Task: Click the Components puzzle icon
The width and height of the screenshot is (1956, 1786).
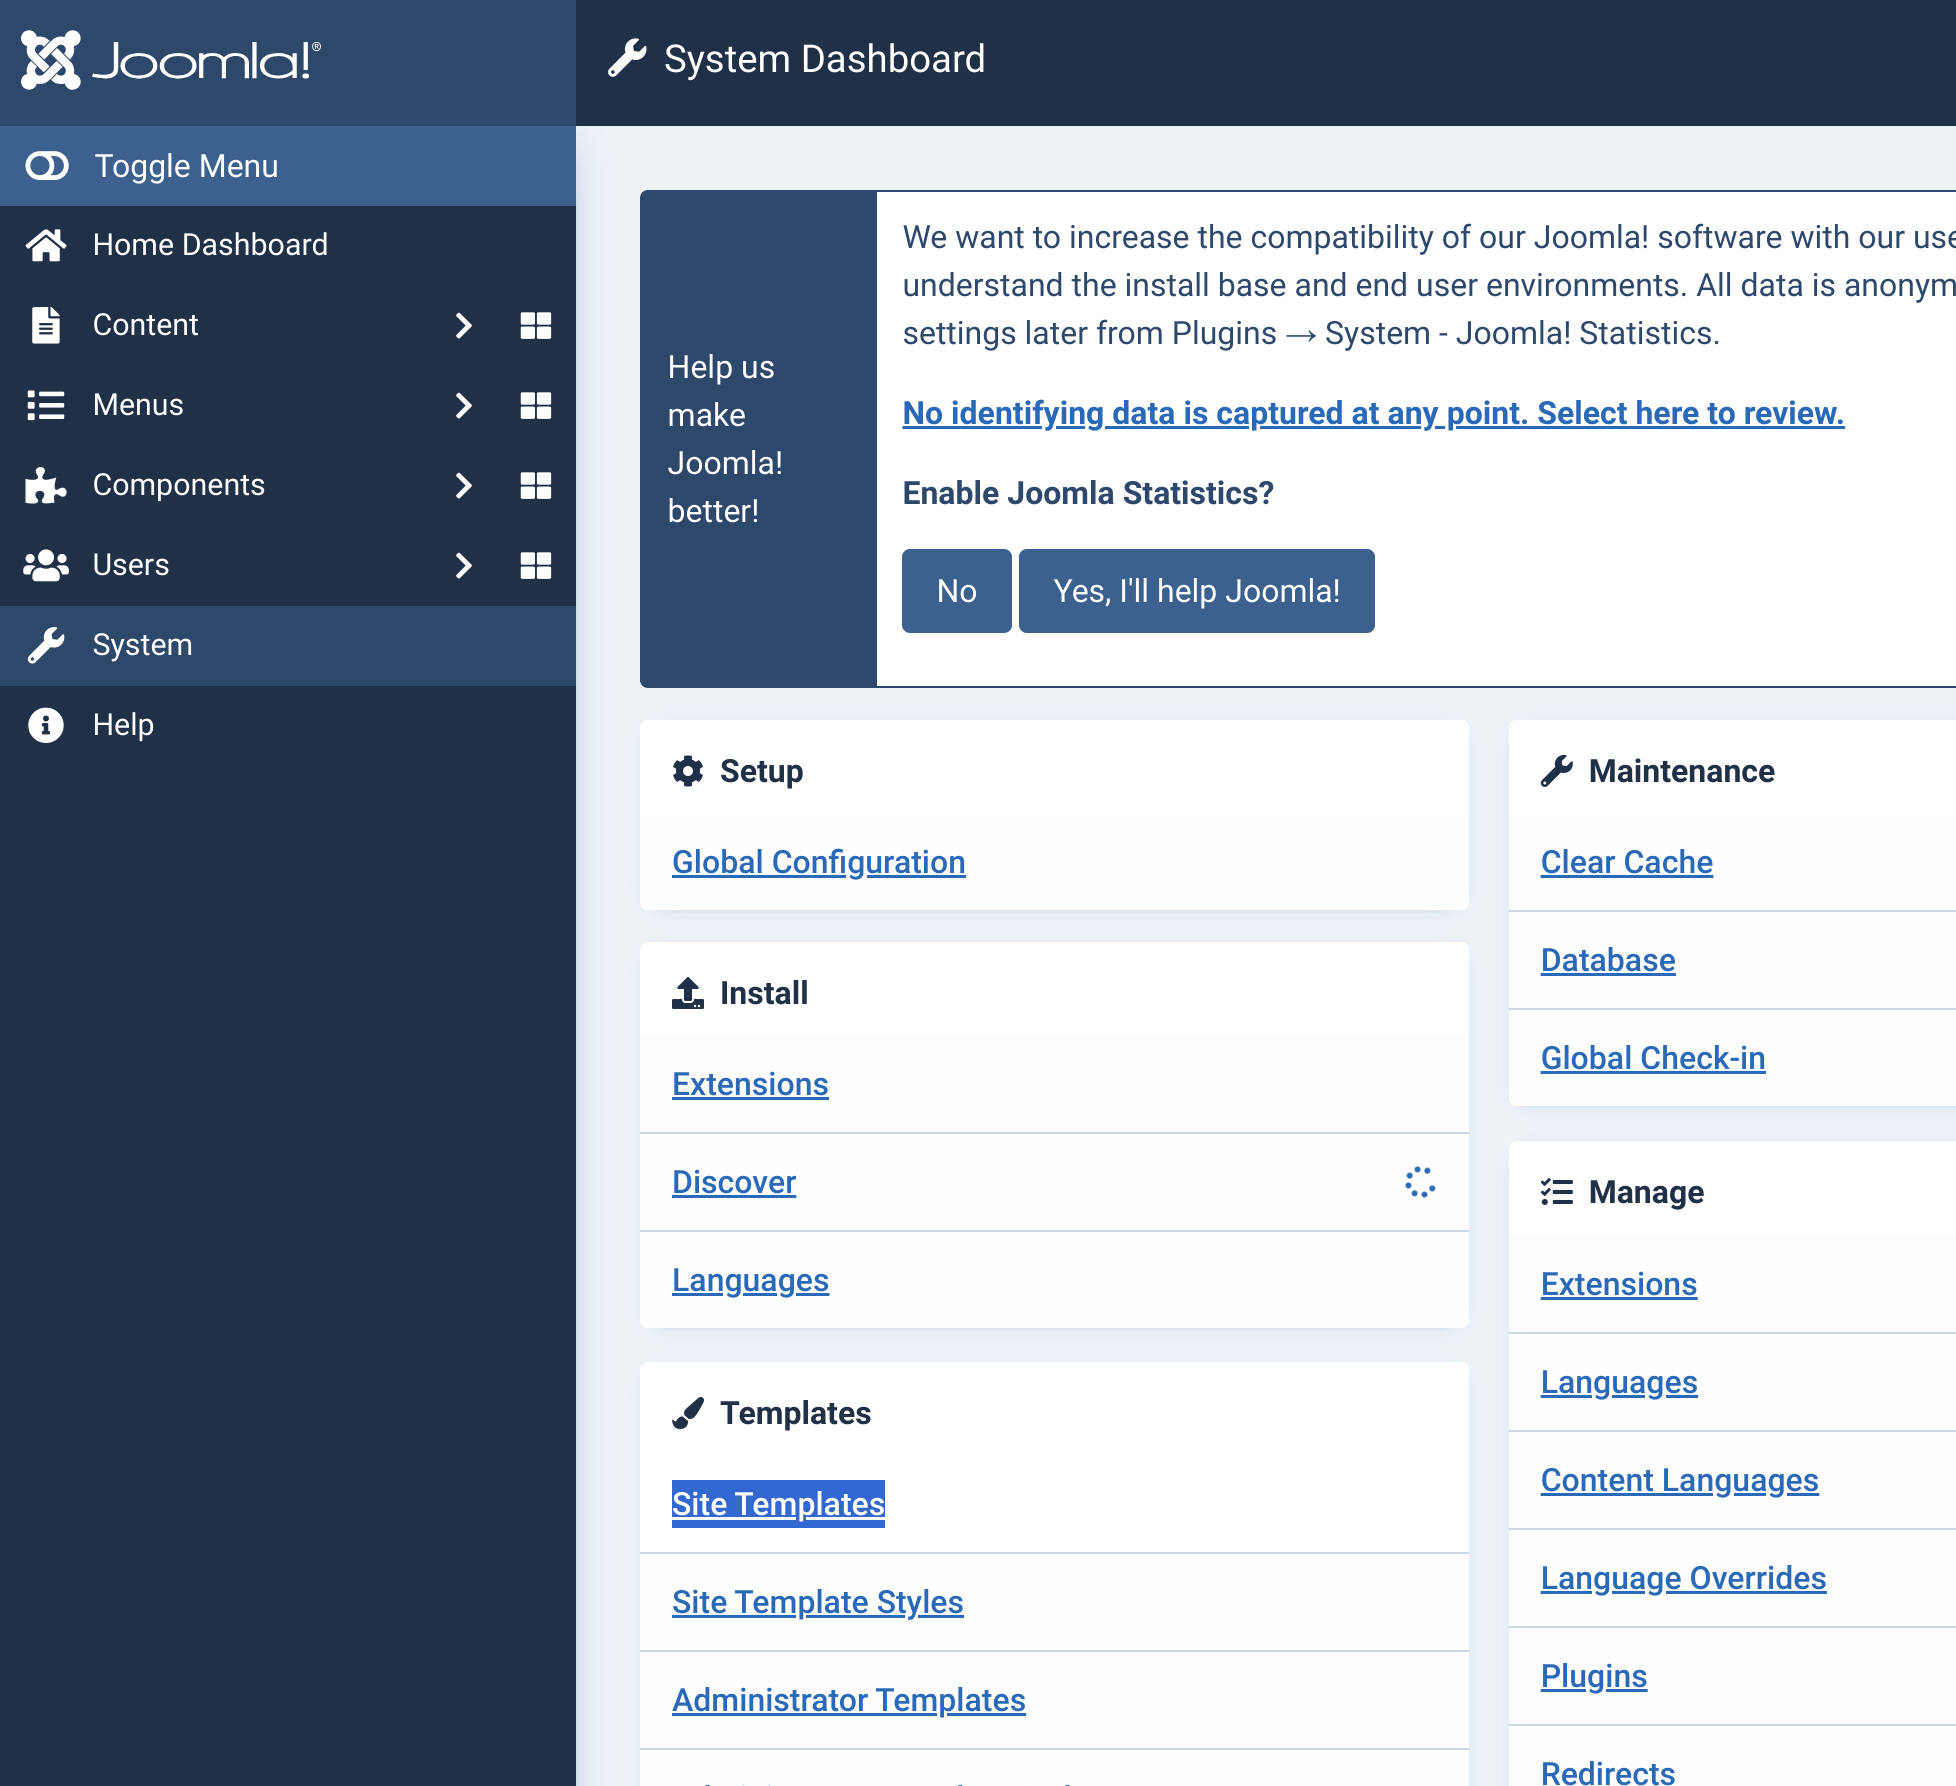Action: click(46, 485)
